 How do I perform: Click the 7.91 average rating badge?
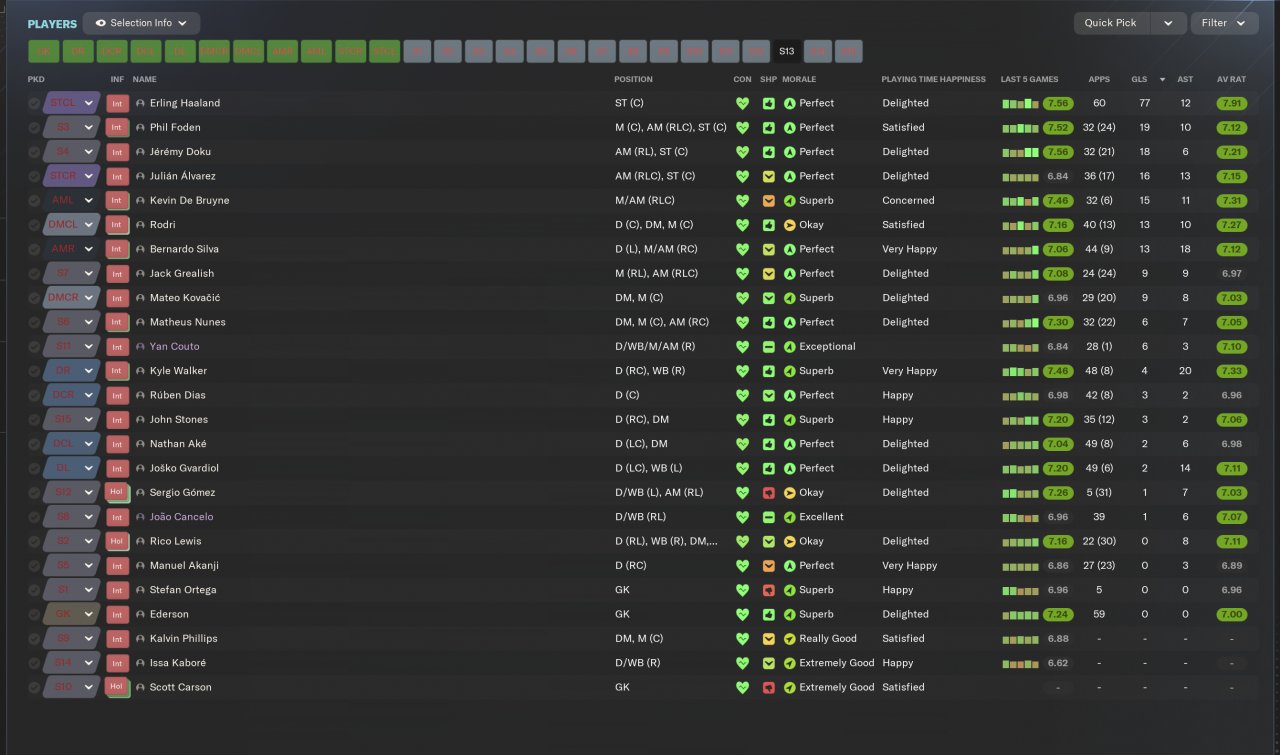(x=1231, y=103)
